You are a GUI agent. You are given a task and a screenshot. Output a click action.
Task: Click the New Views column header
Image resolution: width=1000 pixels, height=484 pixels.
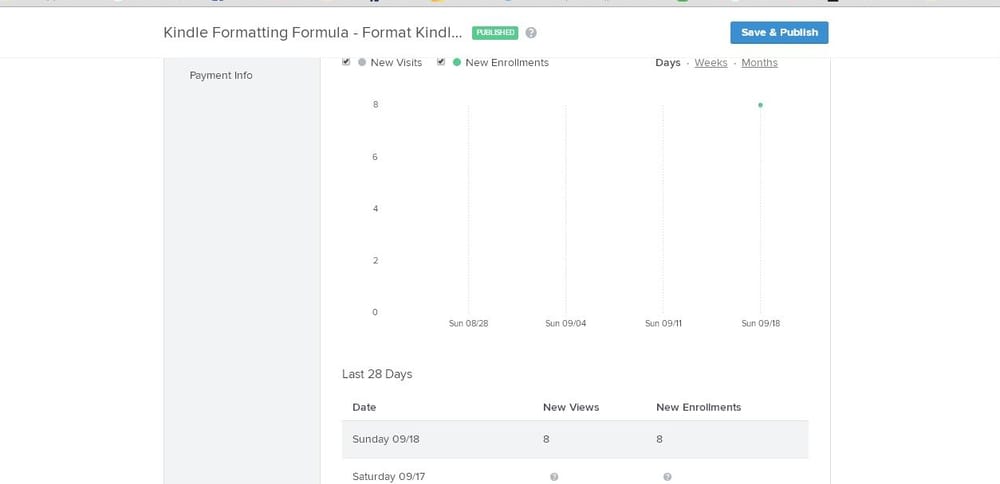pos(571,407)
